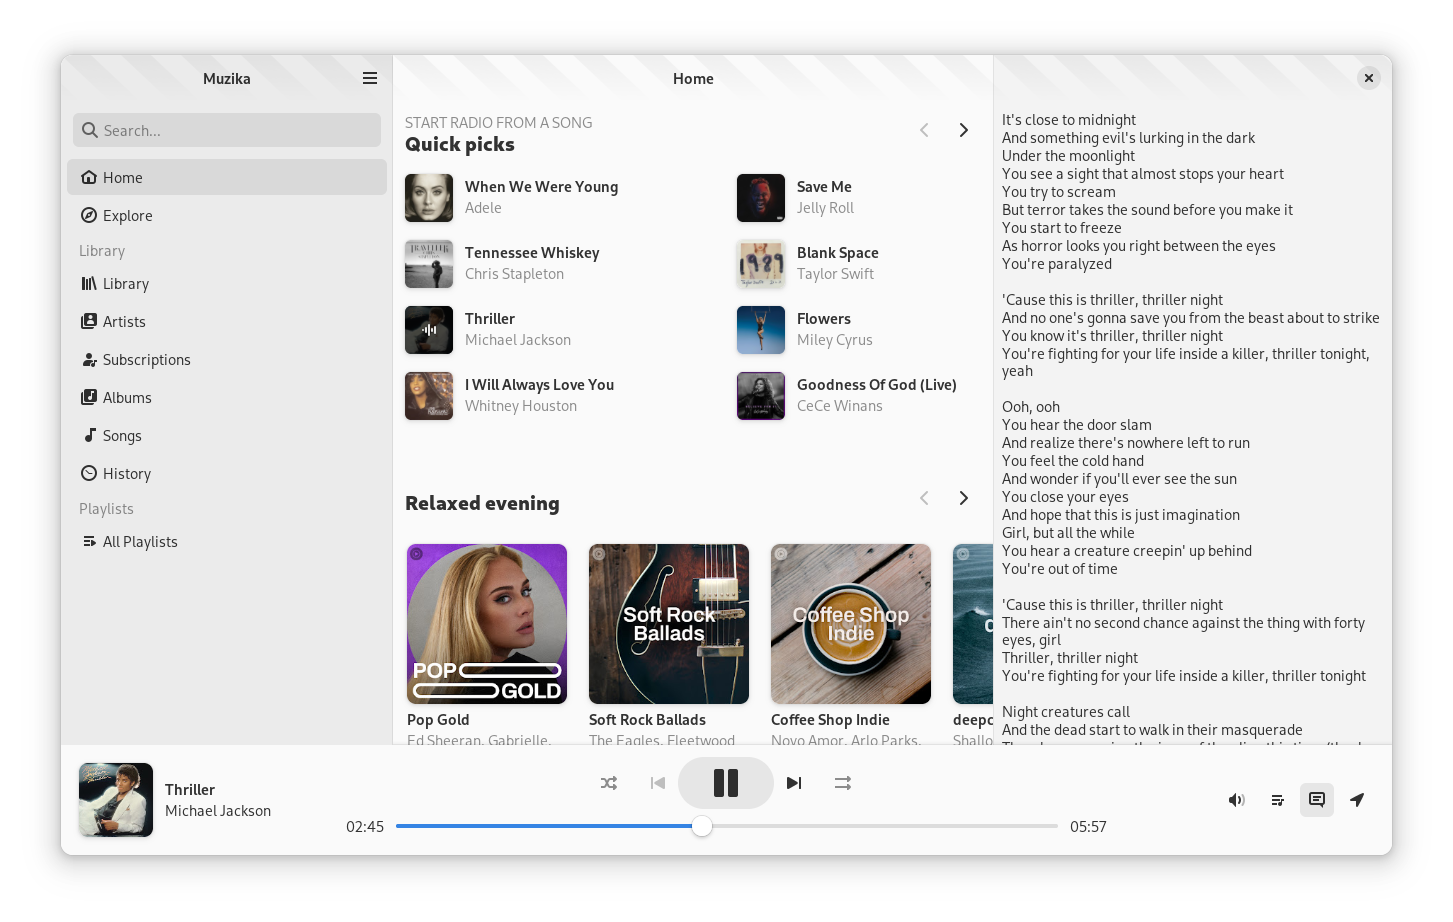Click the Home sidebar icon

[89, 177]
